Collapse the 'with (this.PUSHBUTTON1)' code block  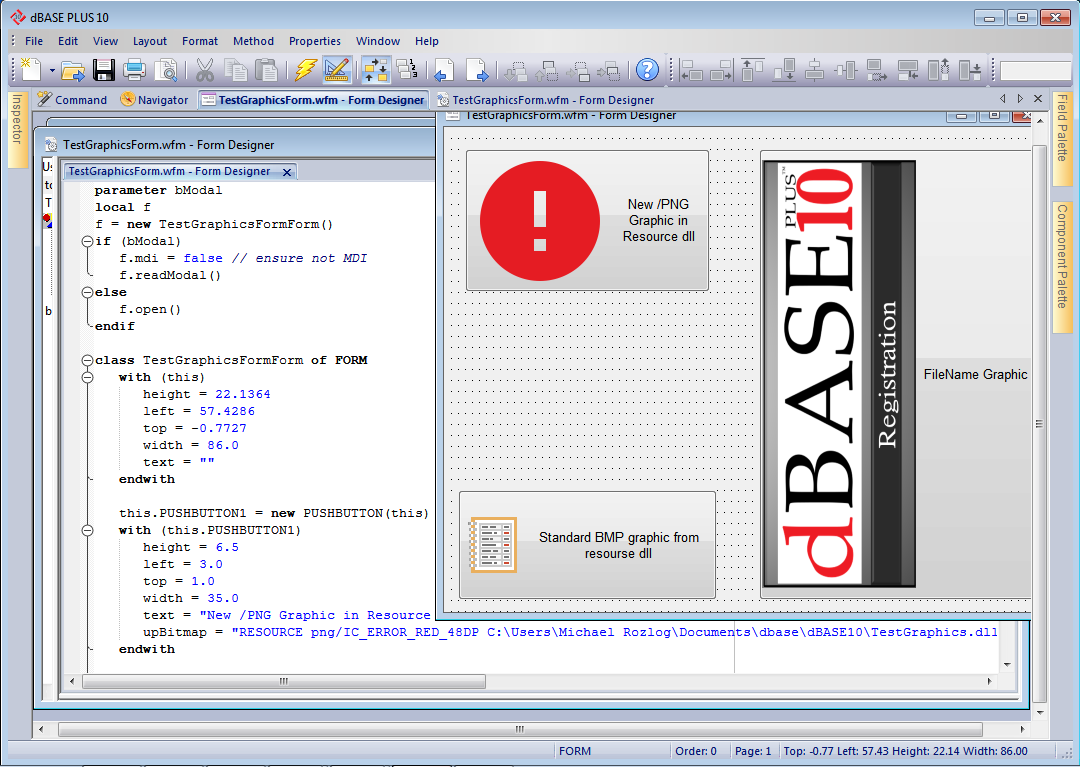[x=87, y=531]
